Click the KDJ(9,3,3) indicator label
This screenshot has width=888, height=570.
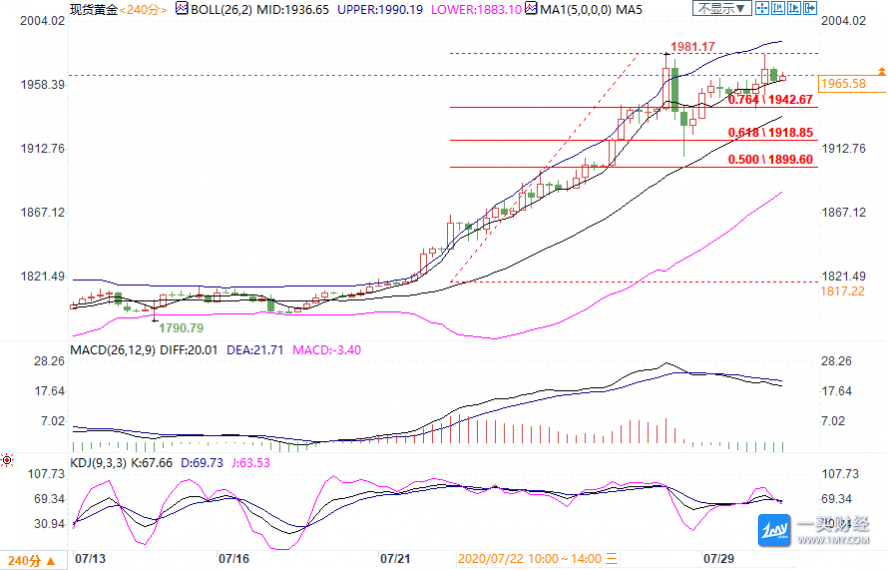(x=99, y=463)
